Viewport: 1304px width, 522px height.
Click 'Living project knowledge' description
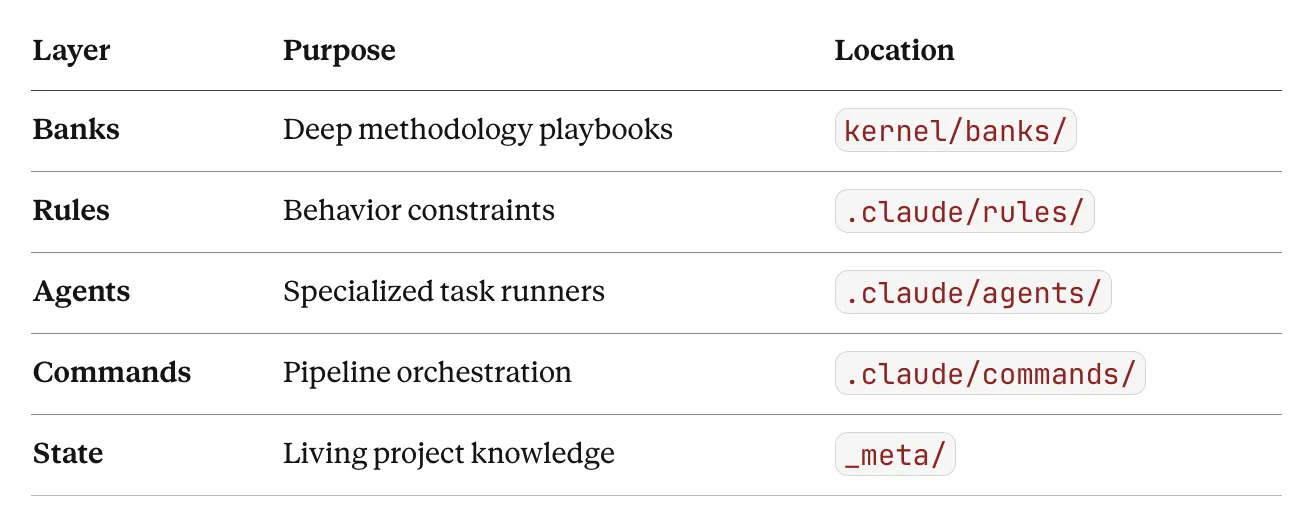tap(449, 454)
